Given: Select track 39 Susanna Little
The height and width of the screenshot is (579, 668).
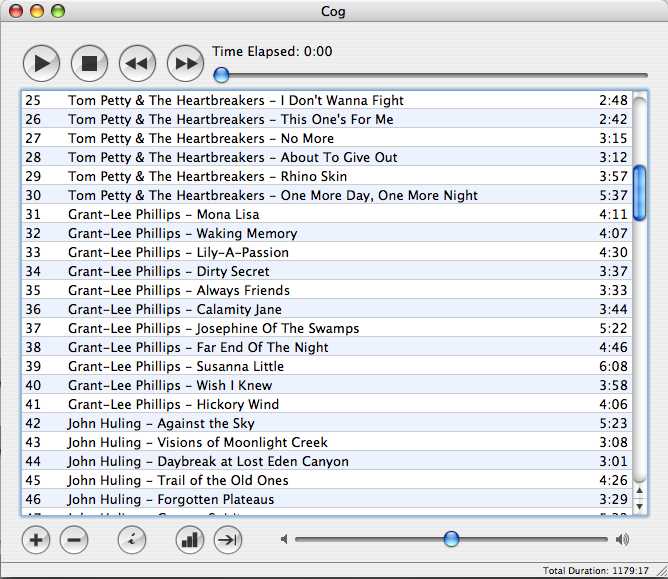Looking at the screenshot, I should pos(327,366).
